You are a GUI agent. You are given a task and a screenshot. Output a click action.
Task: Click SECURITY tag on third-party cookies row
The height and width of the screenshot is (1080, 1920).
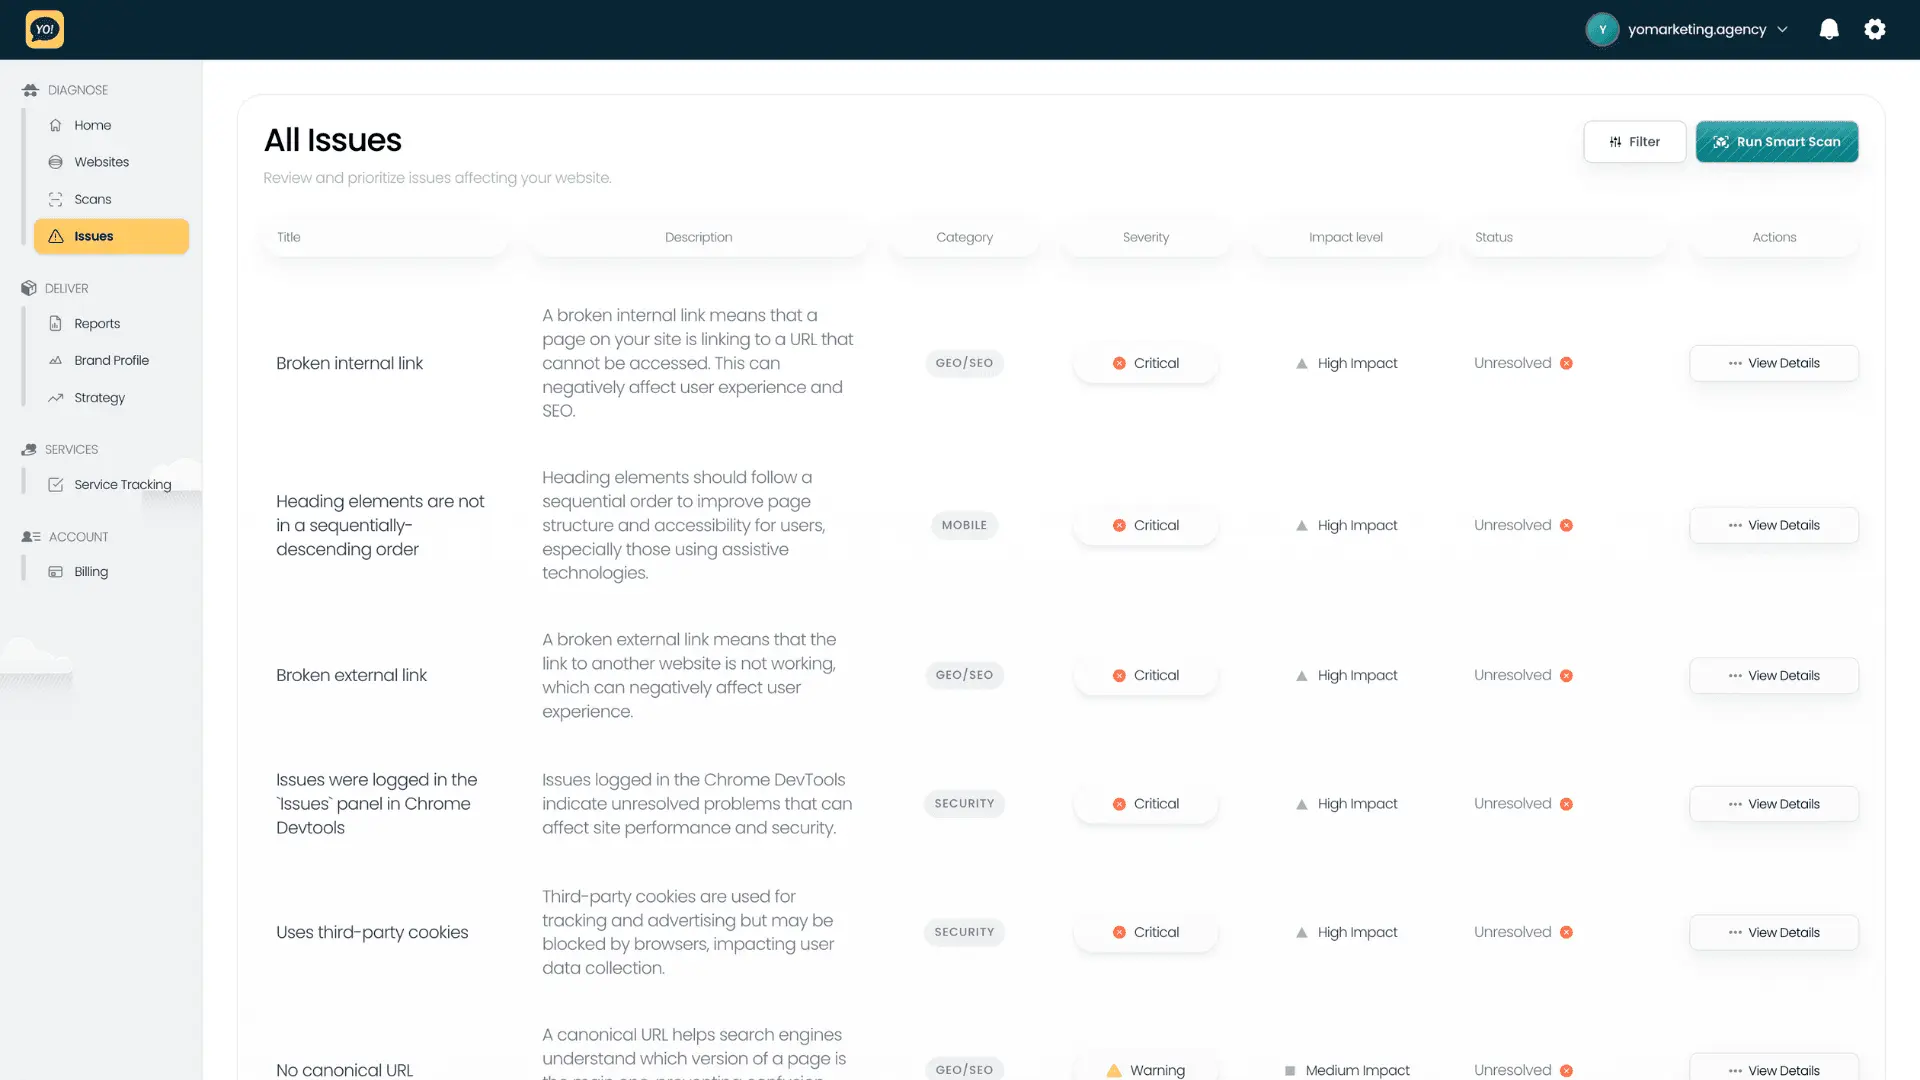tap(964, 932)
